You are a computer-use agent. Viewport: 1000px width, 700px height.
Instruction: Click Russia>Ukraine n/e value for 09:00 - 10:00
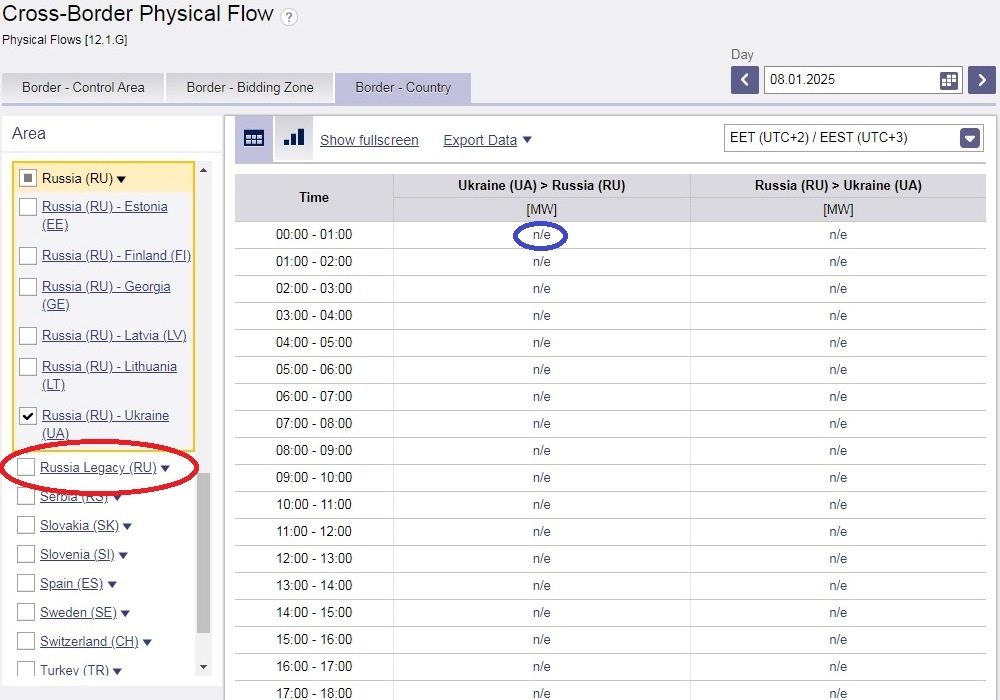click(838, 478)
